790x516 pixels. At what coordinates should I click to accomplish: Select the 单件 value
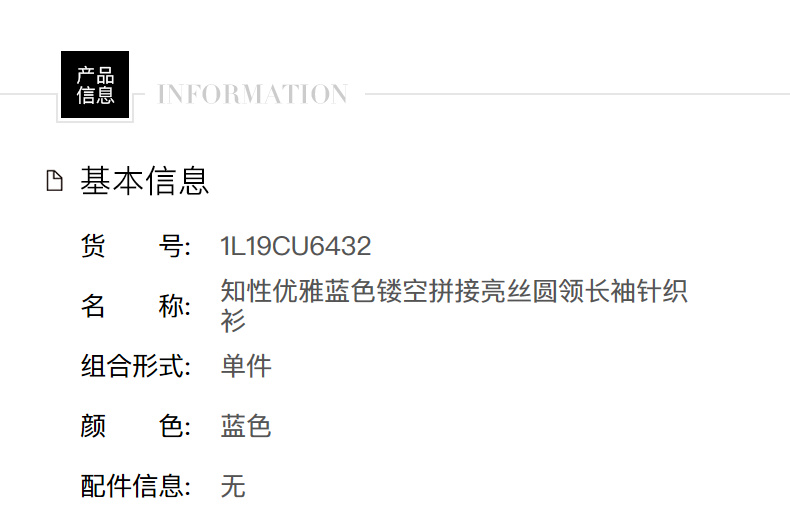[246, 366]
